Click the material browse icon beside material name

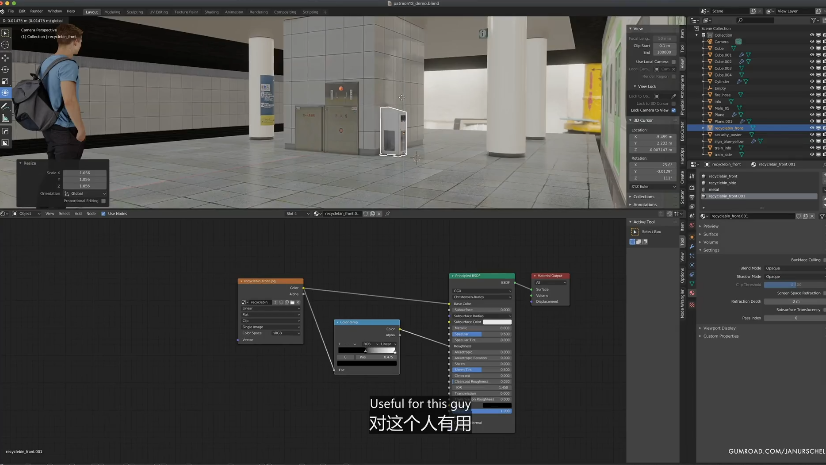(x=703, y=216)
